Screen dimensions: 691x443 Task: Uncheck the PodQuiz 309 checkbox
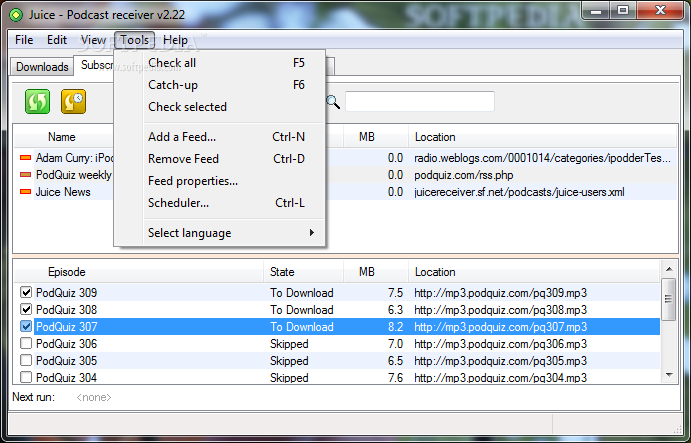(26, 292)
